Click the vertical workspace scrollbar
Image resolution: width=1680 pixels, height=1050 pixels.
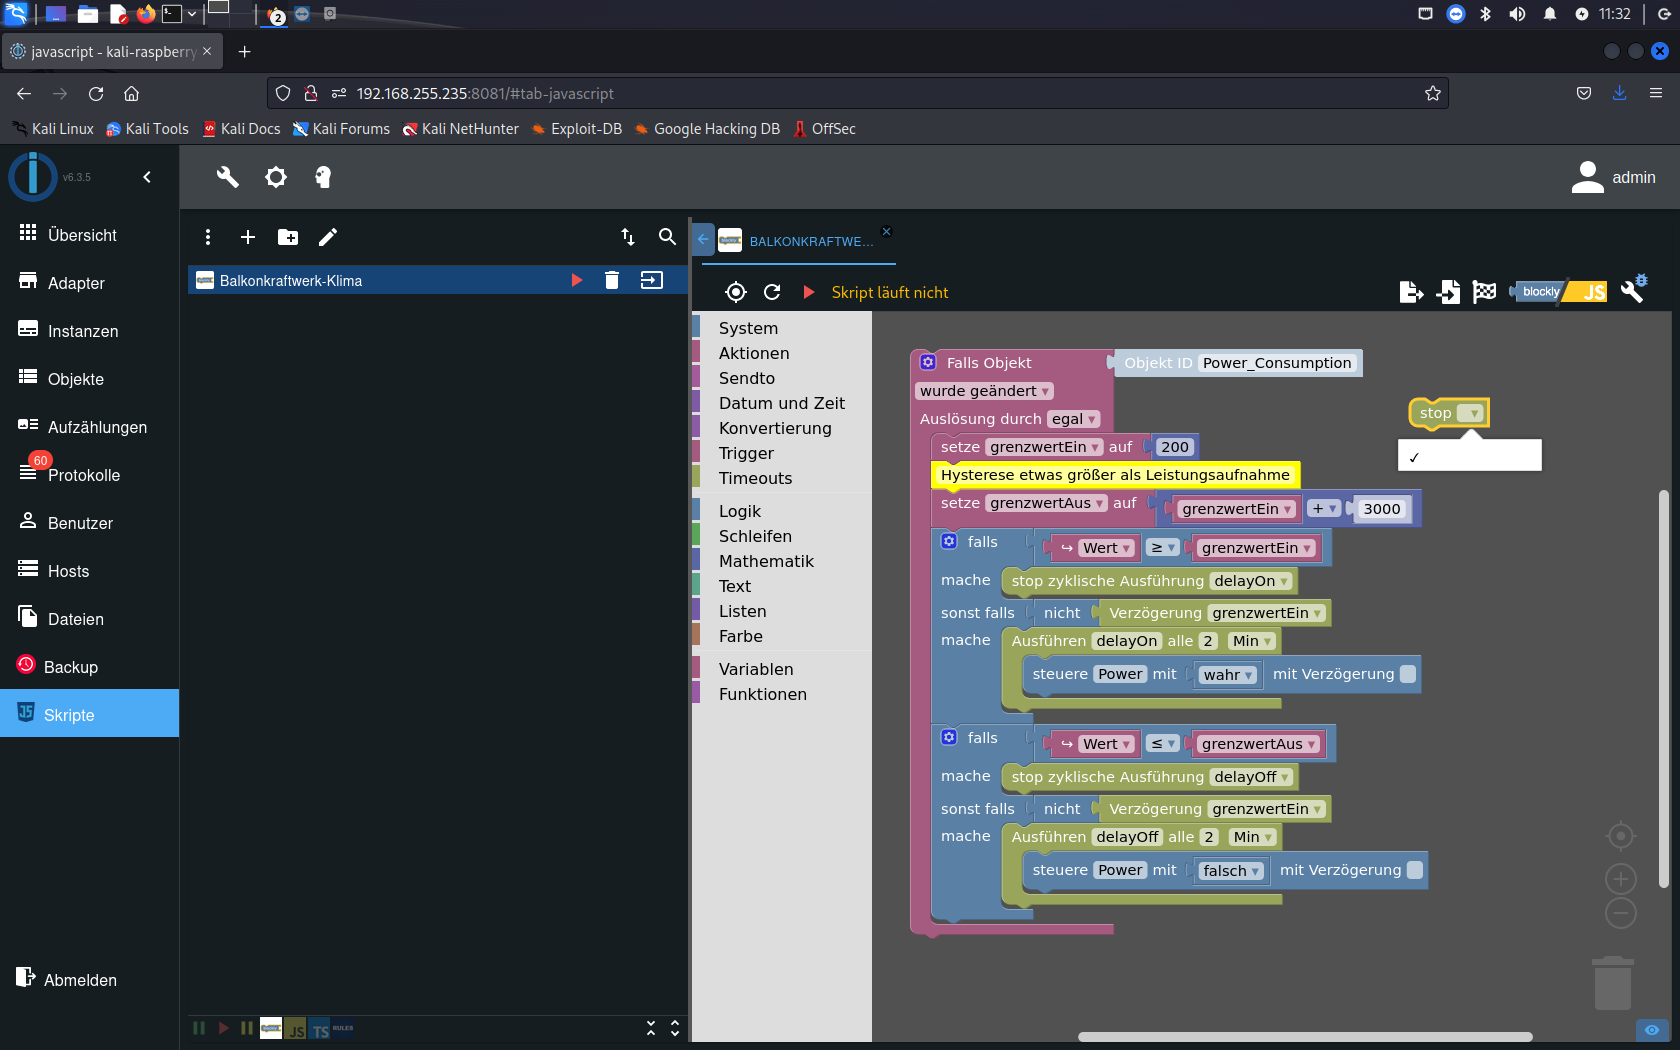click(x=1664, y=688)
